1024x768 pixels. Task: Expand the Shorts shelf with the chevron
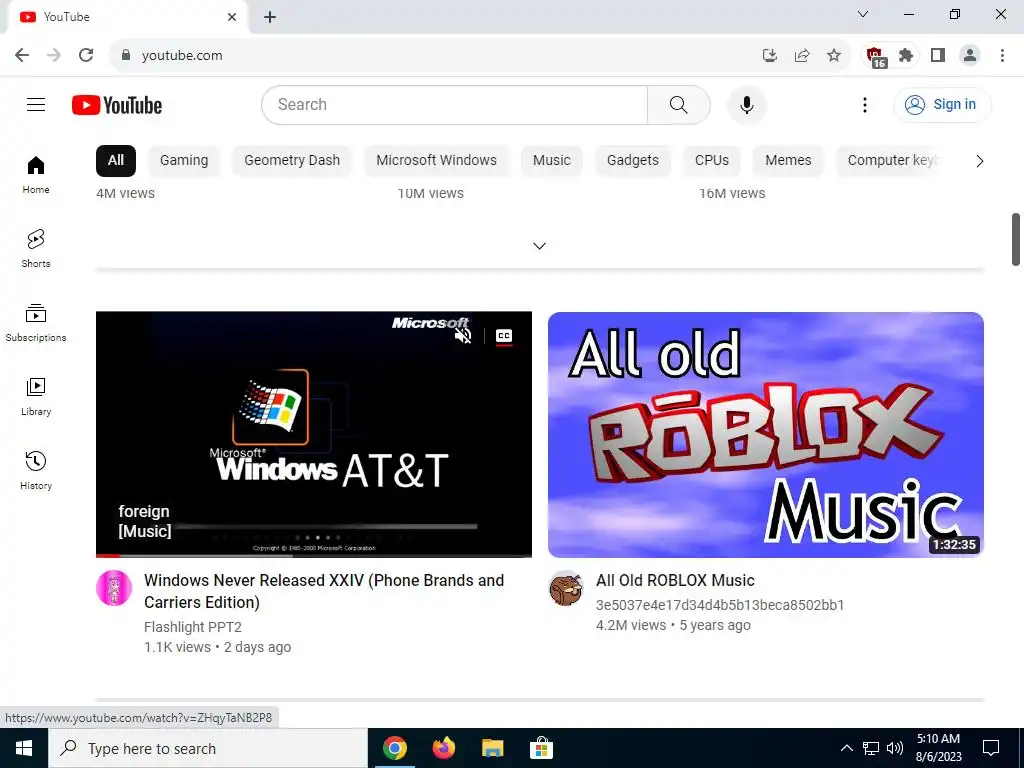click(539, 246)
